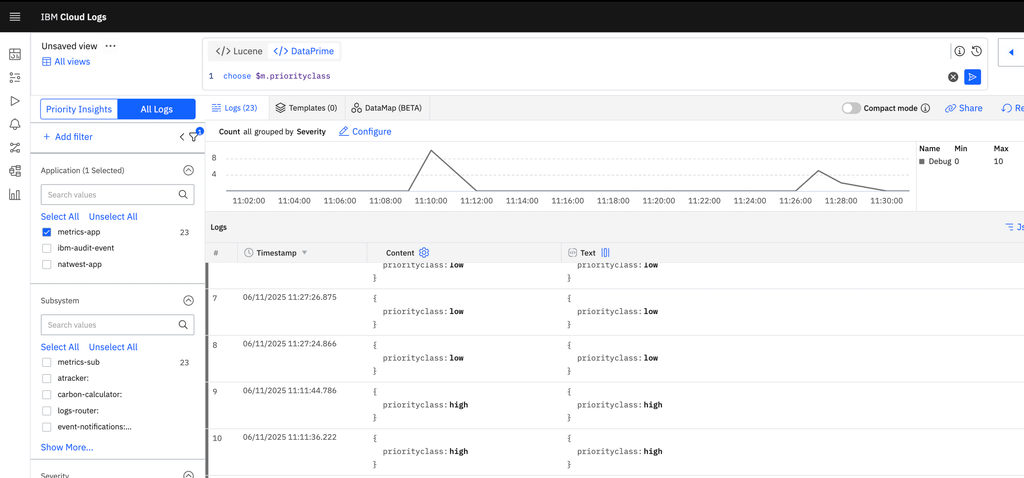Uncheck metrics-app application
Viewport: 1024px width, 478px height.
(46, 232)
